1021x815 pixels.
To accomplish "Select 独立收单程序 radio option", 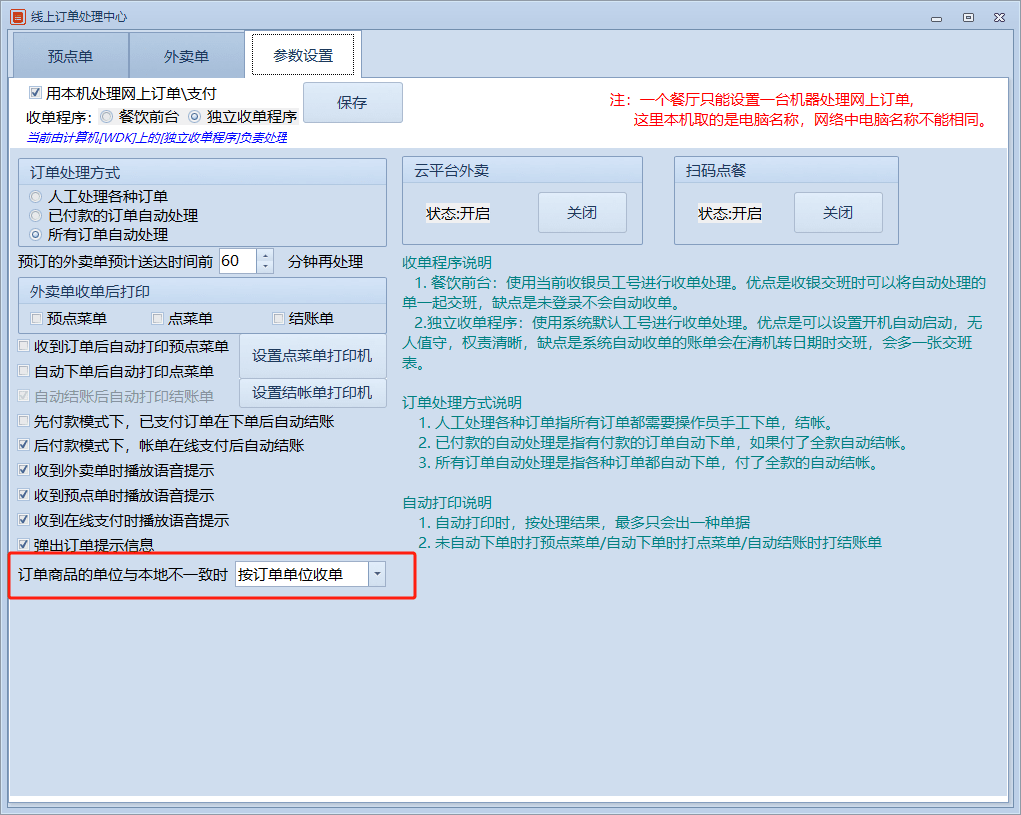I will [x=195, y=116].
